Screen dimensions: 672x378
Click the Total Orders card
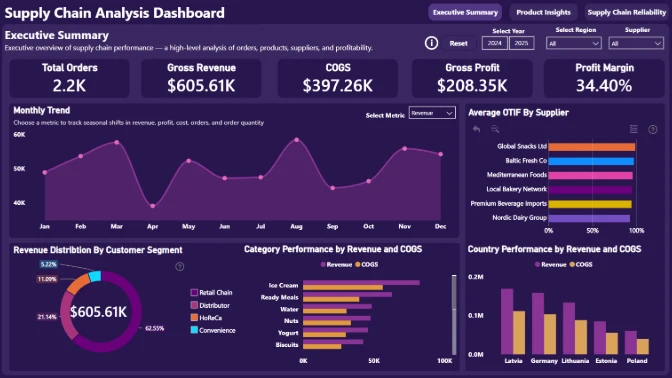(69, 78)
